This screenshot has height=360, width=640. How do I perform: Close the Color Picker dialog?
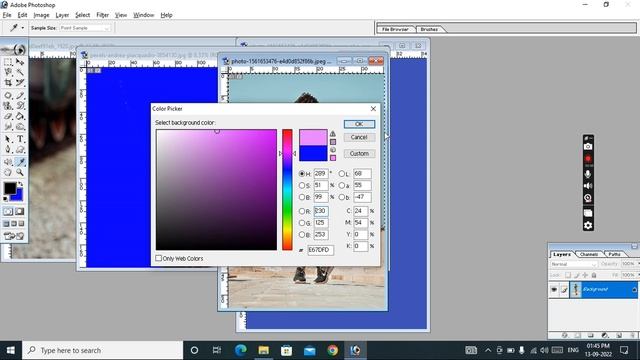tap(373, 109)
